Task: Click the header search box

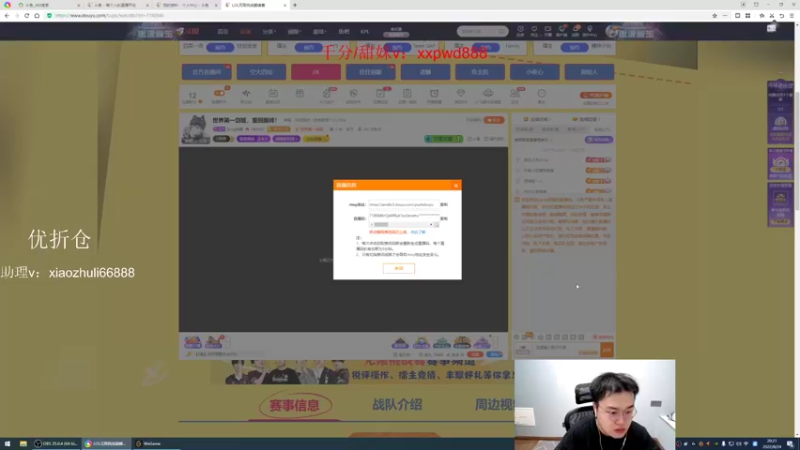Action: coord(482,32)
